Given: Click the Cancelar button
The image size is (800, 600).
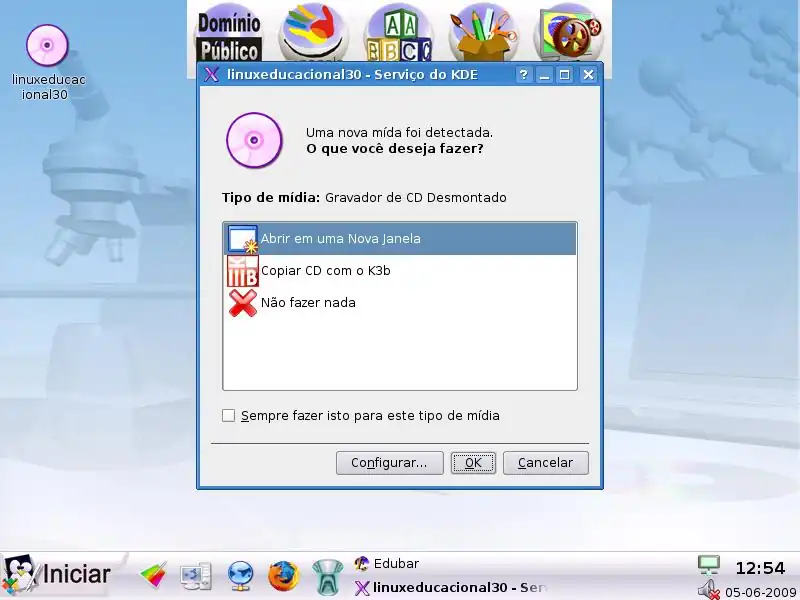Looking at the screenshot, I should click(545, 463).
